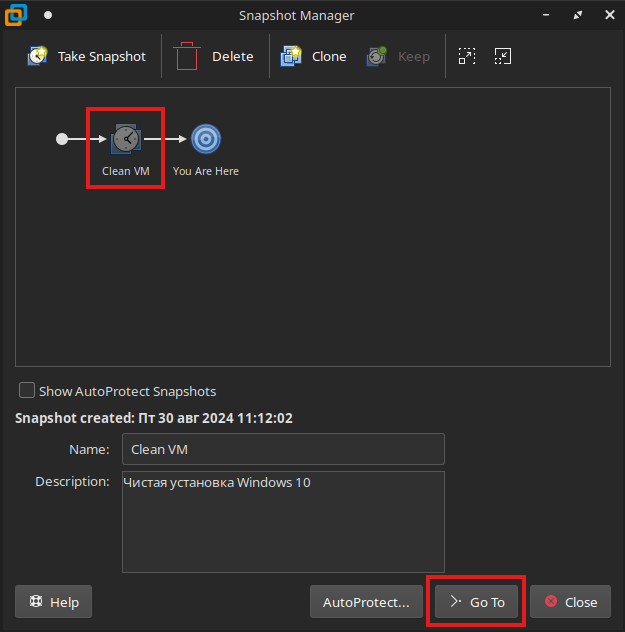Select the Clean VM snapshot node
The image size is (625, 632).
coord(125,140)
